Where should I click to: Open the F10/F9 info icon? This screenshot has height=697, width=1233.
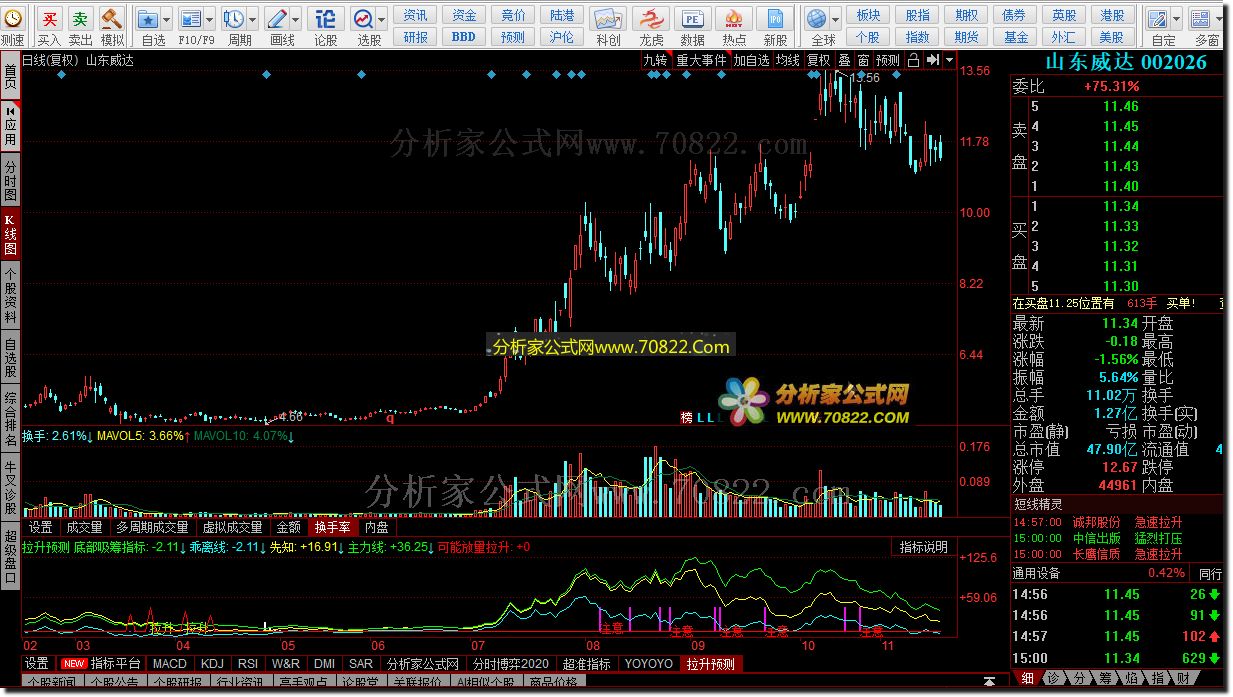(x=190, y=19)
